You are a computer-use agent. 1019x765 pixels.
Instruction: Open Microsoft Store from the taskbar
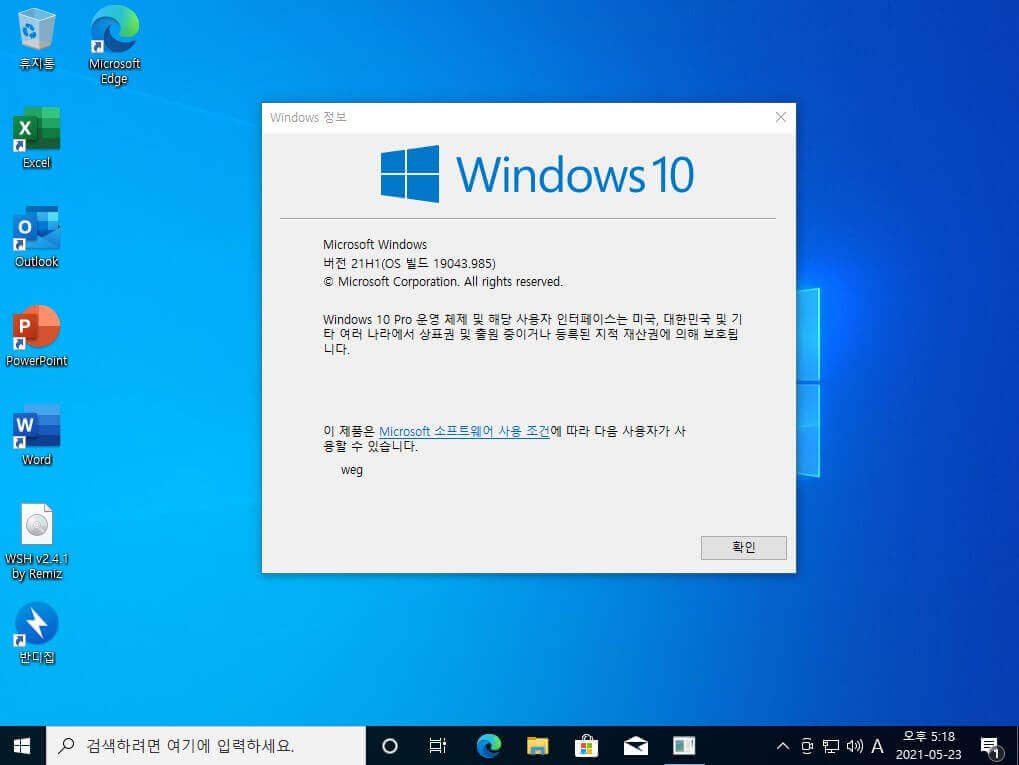click(x=586, y=746)
